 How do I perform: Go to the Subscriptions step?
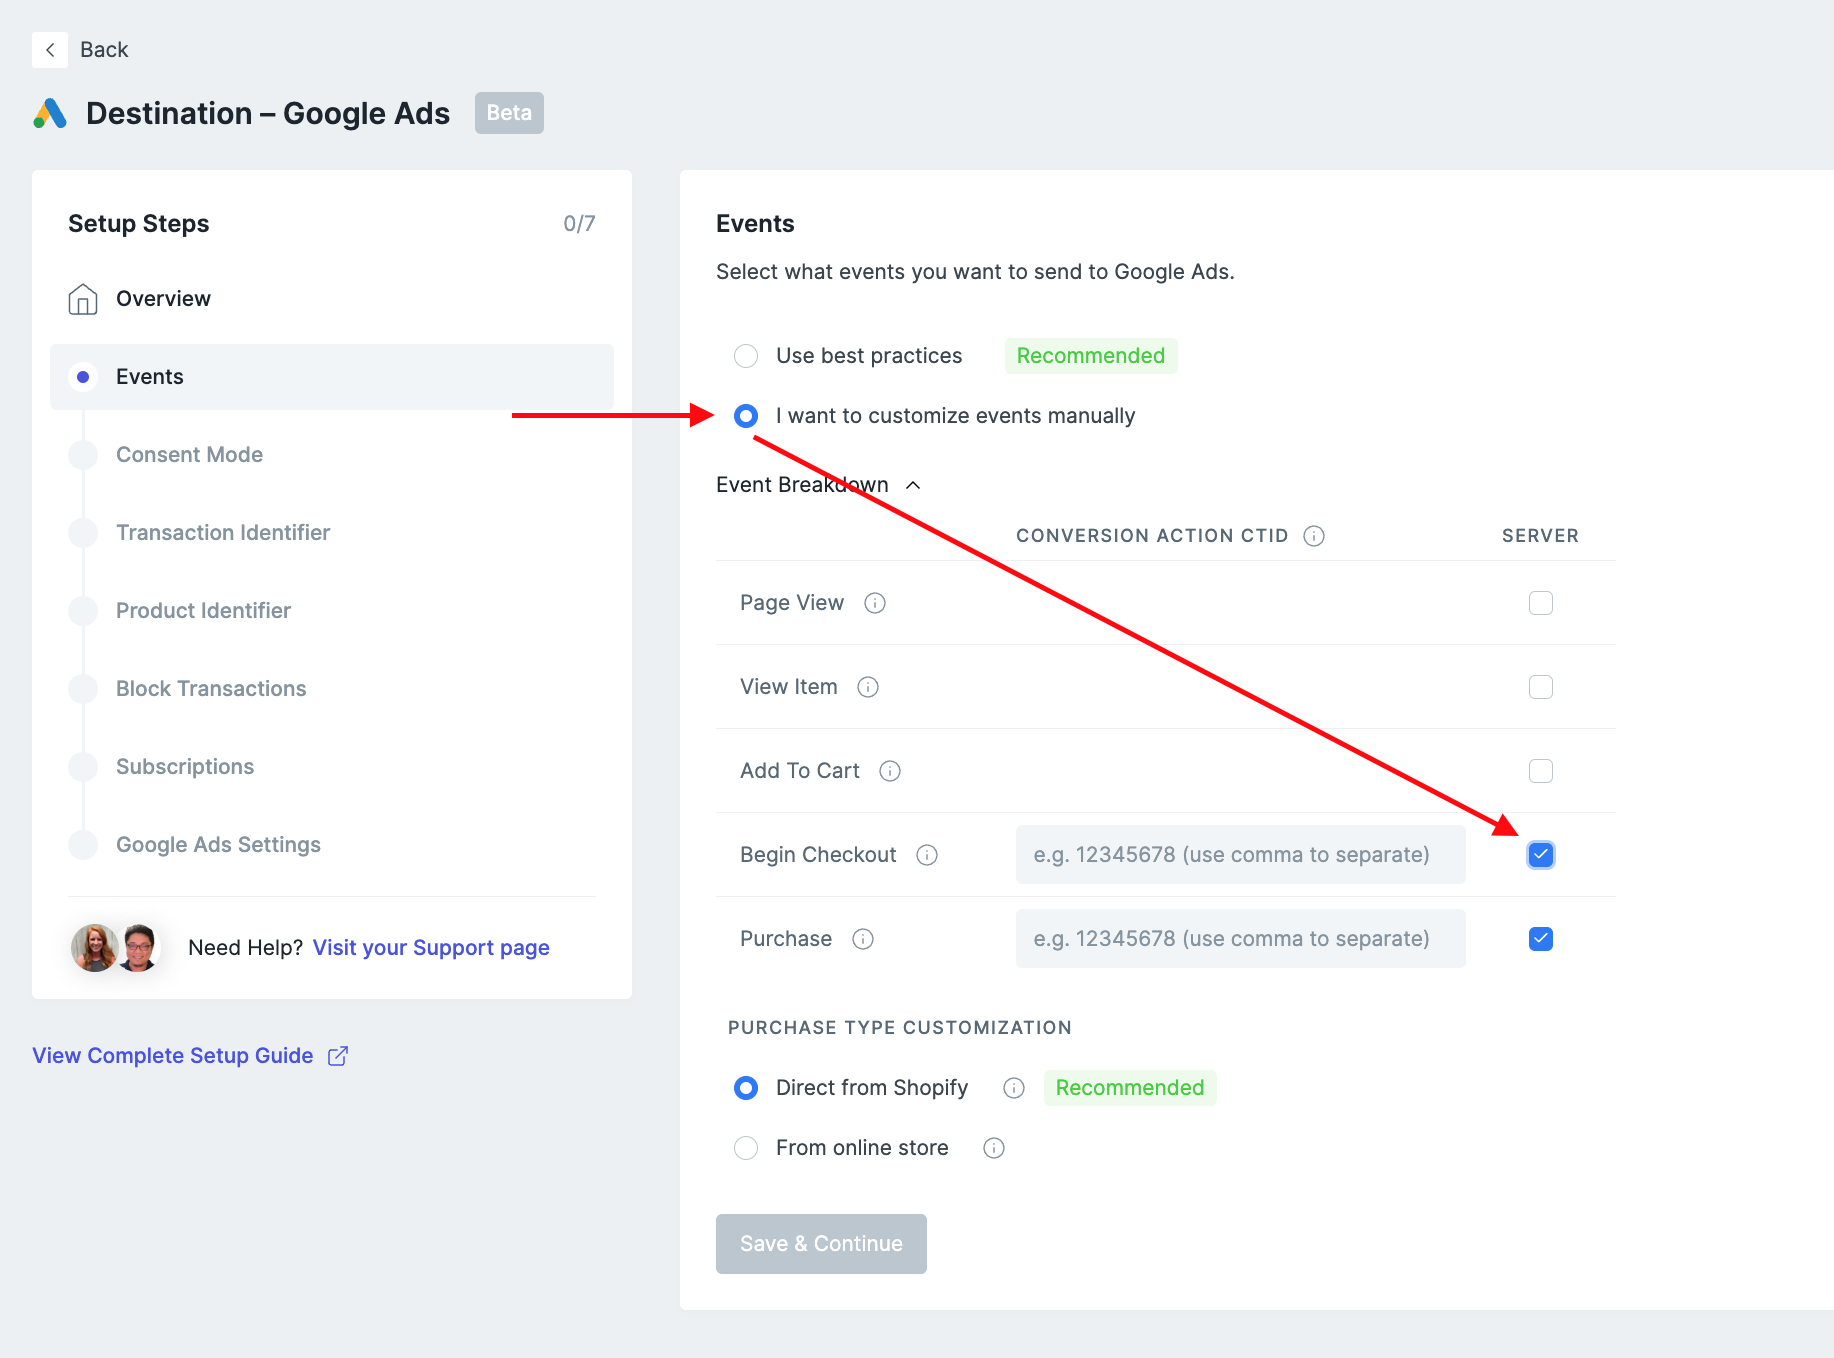coord(185,767)
